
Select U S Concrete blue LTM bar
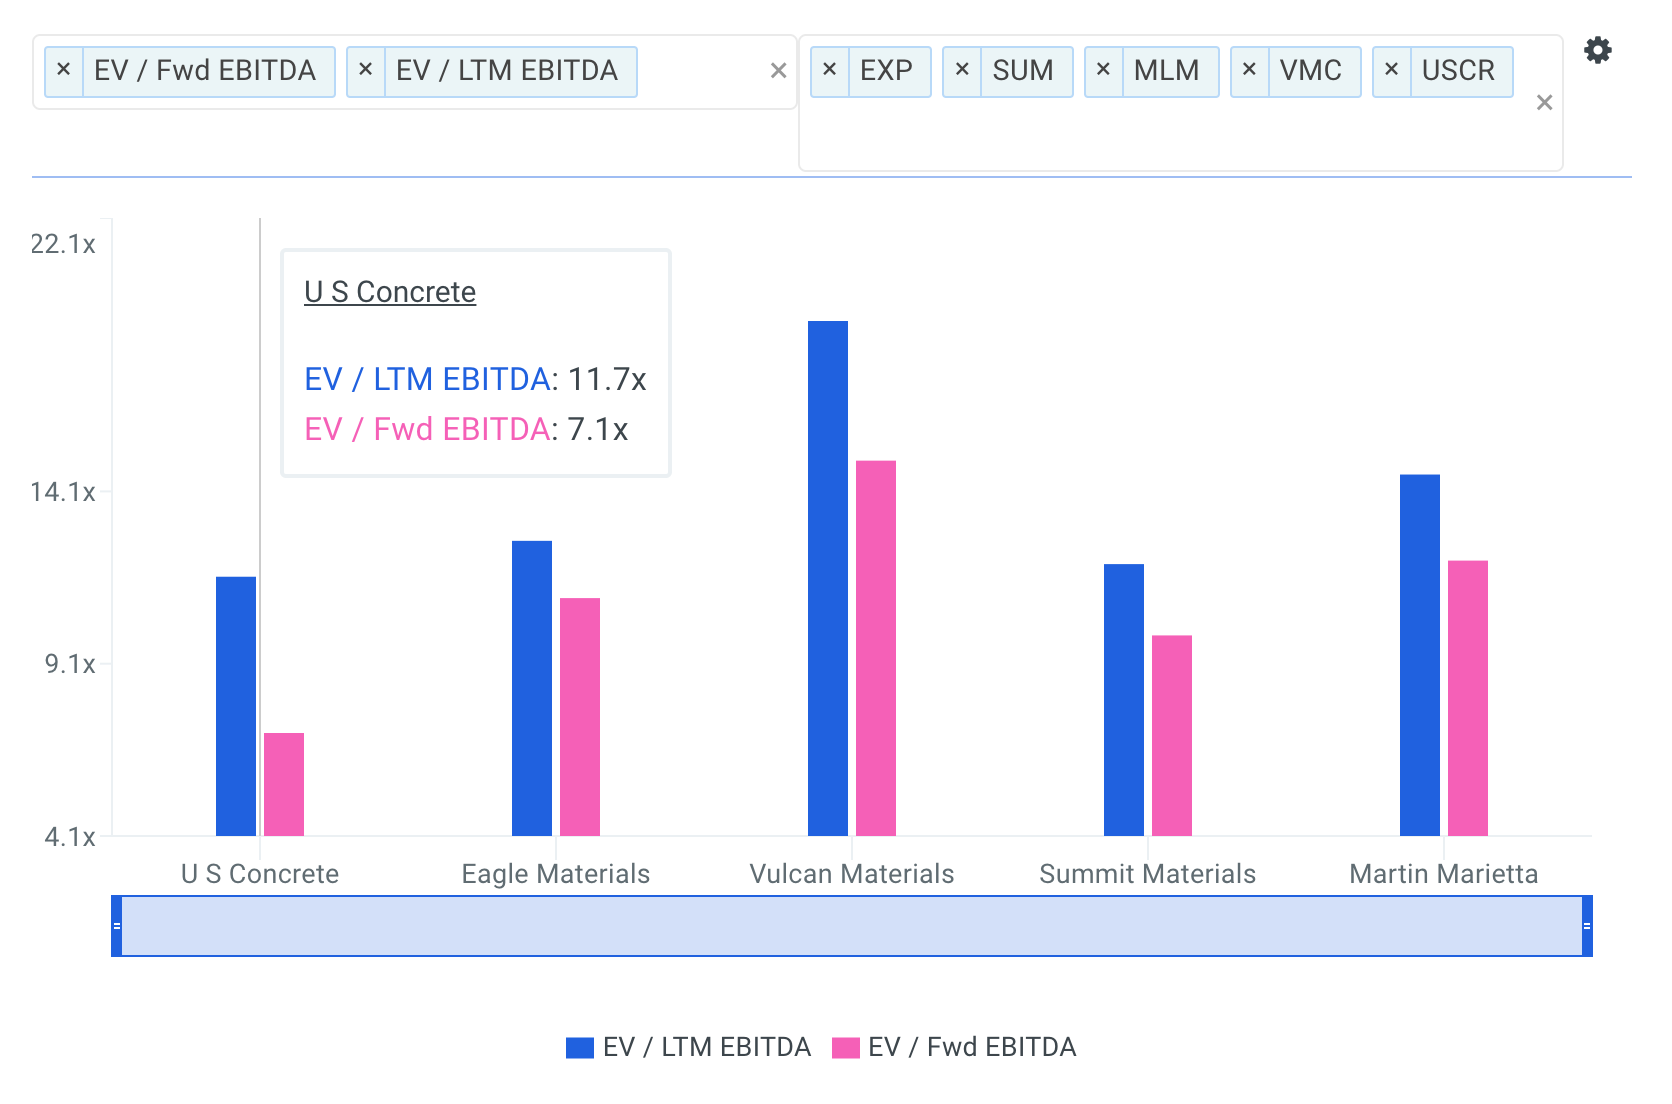coord(236,706)
